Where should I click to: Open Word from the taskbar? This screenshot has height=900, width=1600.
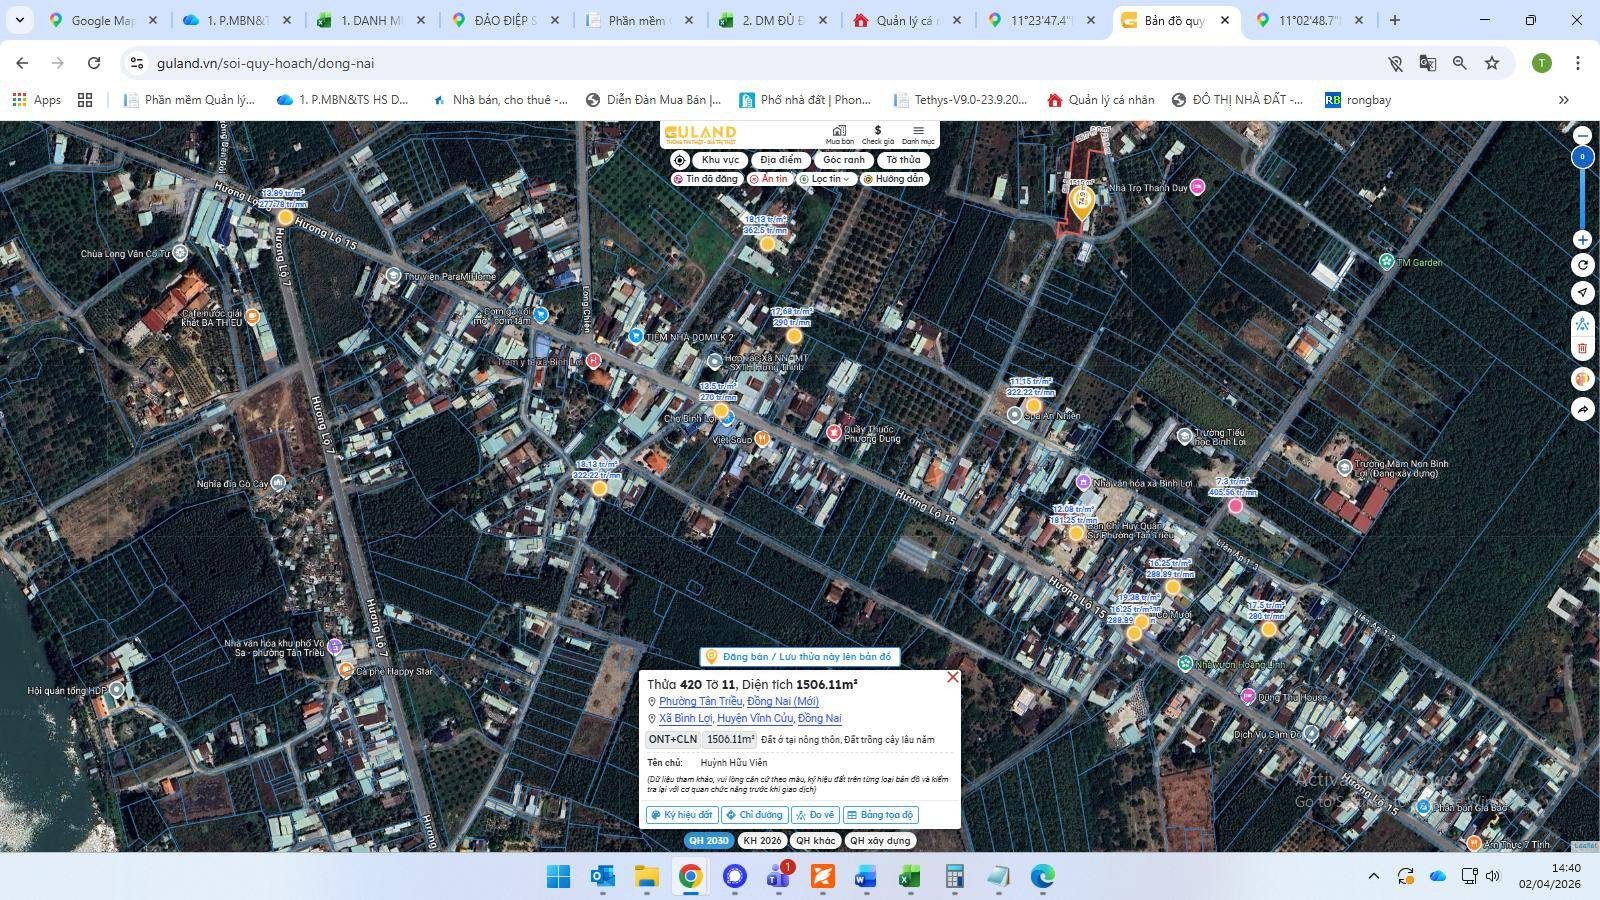tap(866, 877)
